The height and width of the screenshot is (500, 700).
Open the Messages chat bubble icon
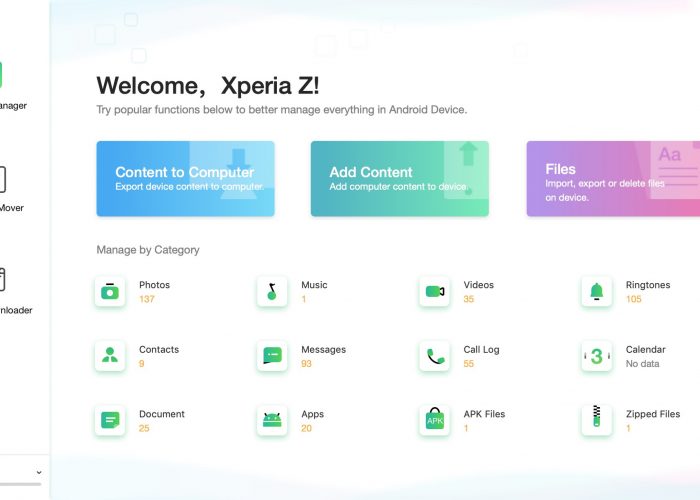[272, 356]
